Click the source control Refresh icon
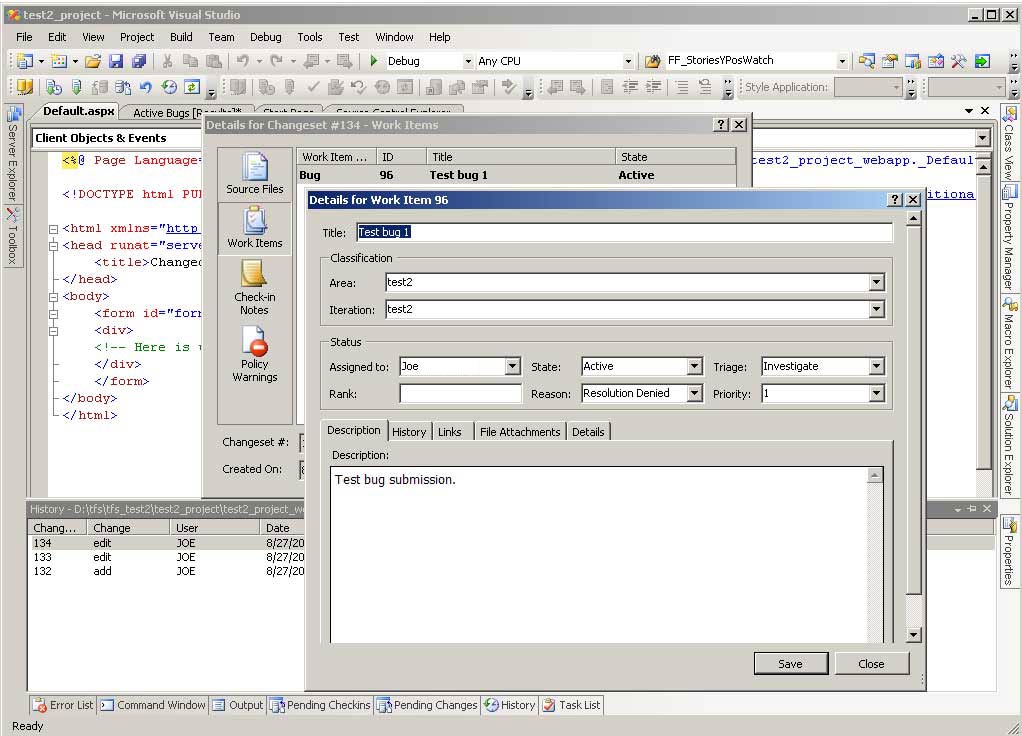 click(x=192, y=87)
